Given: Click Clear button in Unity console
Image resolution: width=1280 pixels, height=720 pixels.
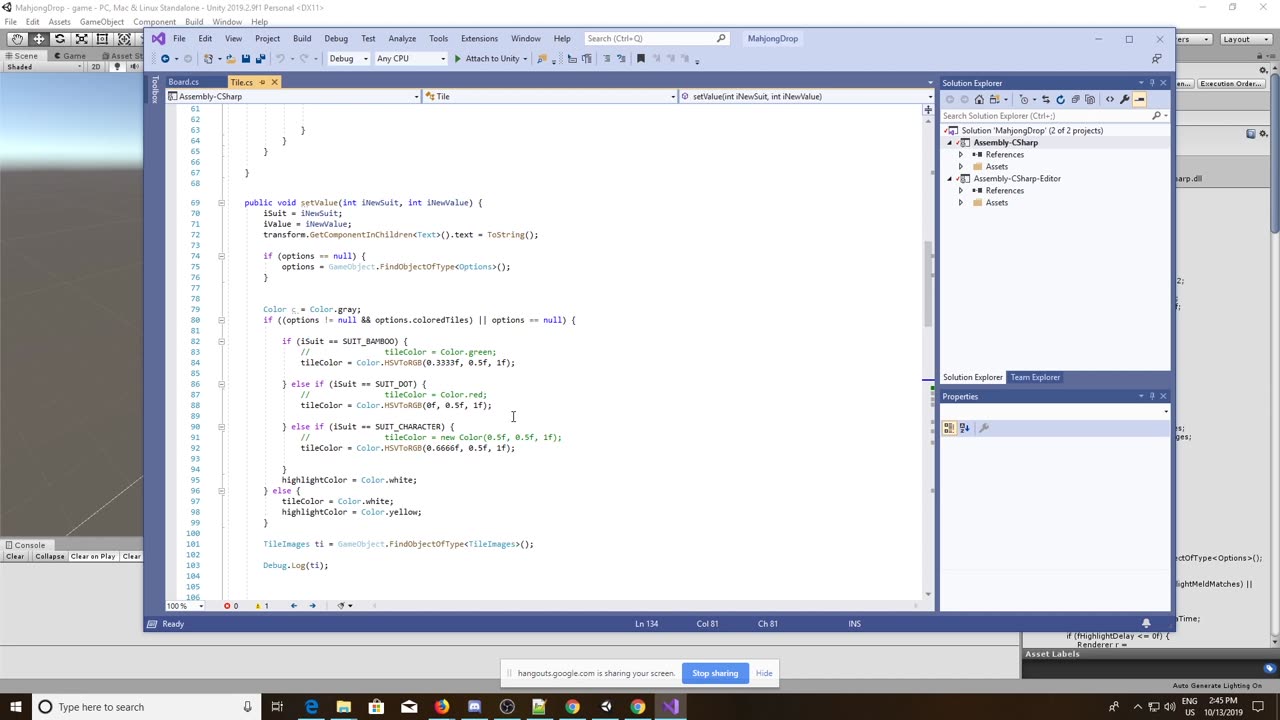Looking at the screenshot, I should [15, 556].
